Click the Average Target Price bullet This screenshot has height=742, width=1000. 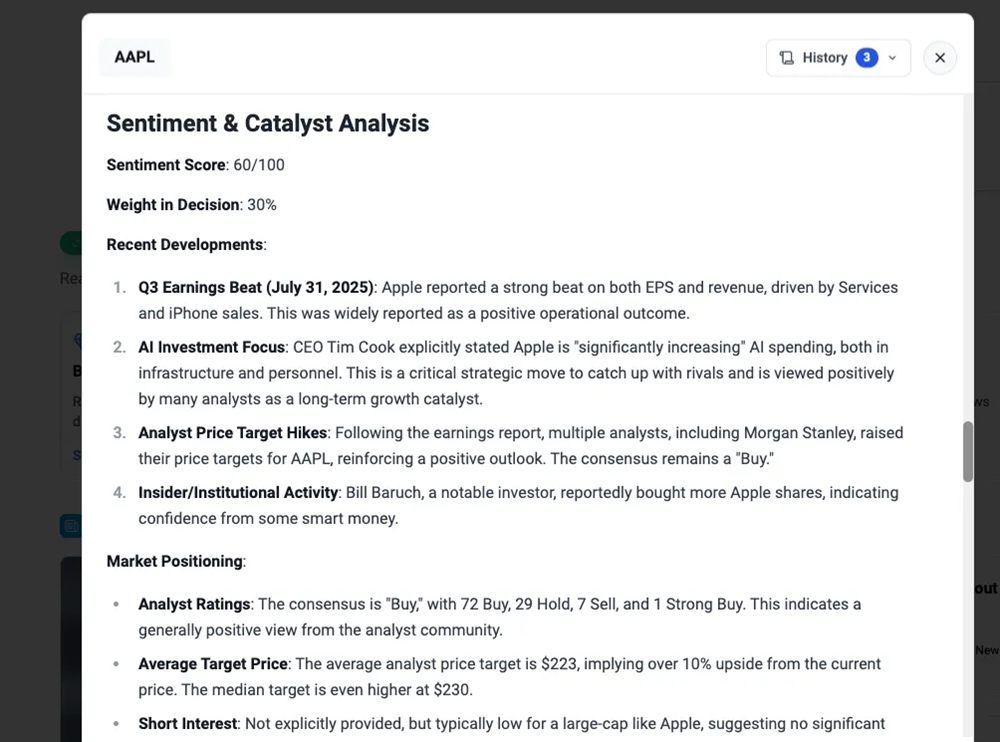pyautogui.click(x=213, y=664)
